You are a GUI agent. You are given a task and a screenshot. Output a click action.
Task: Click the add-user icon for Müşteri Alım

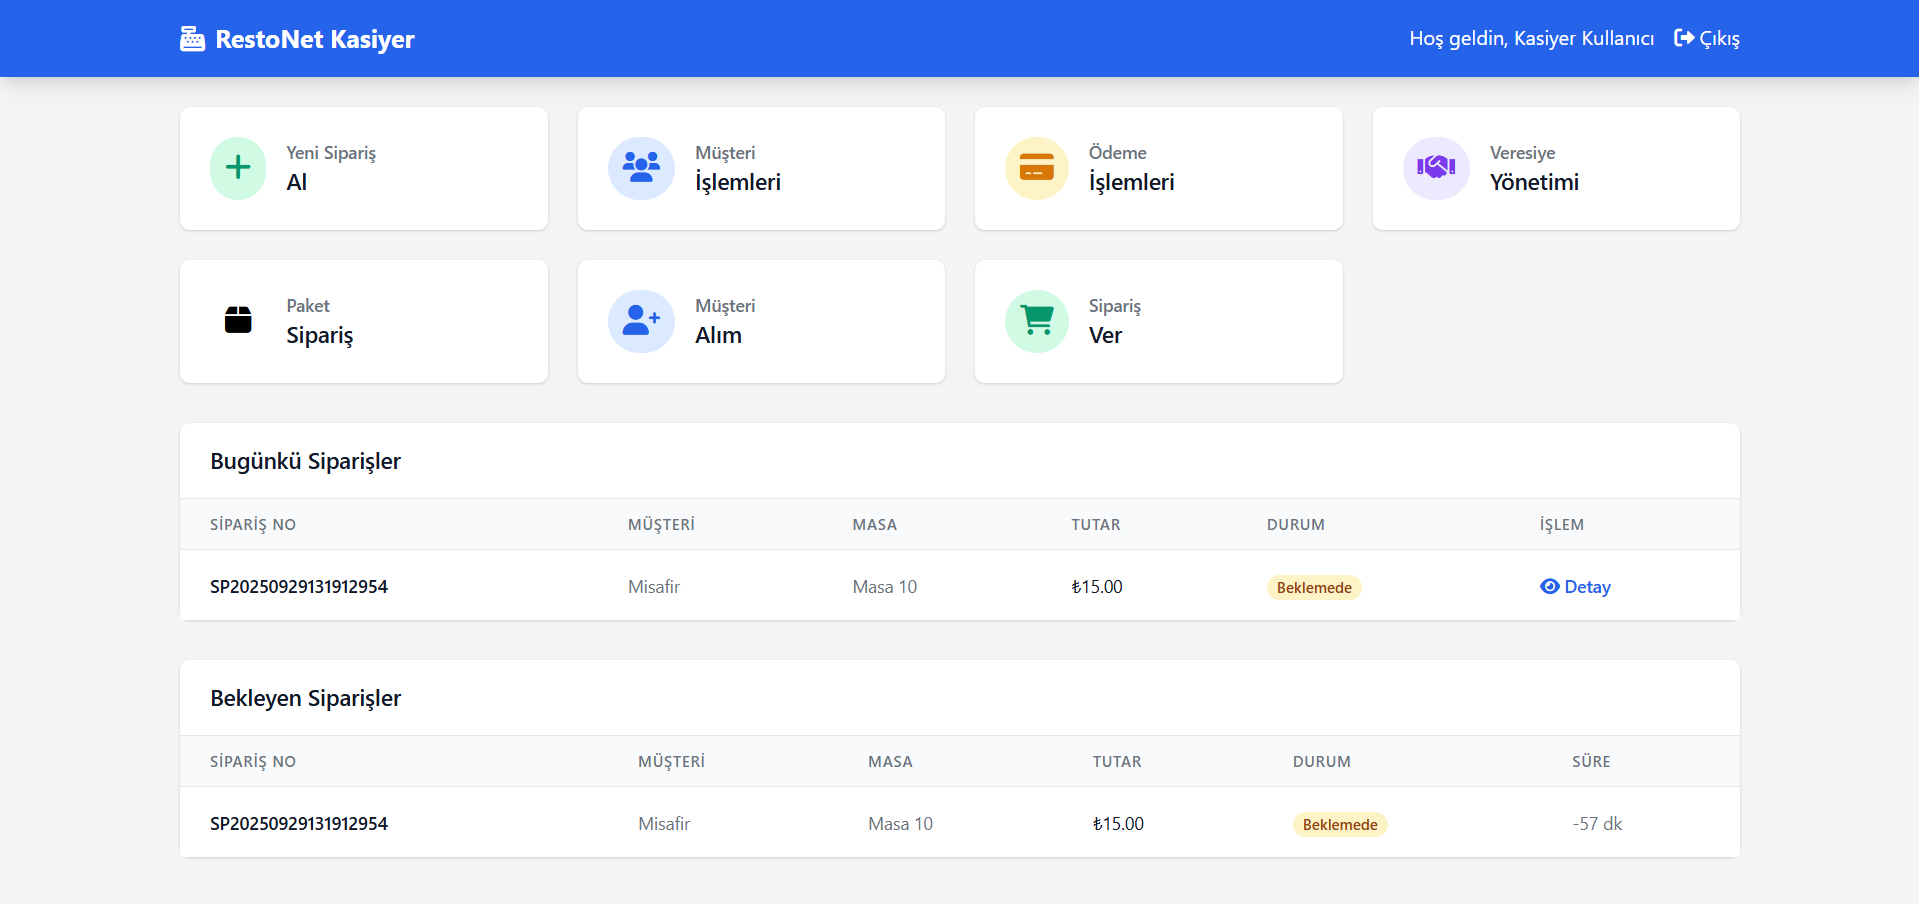click(x=641, y=321)
